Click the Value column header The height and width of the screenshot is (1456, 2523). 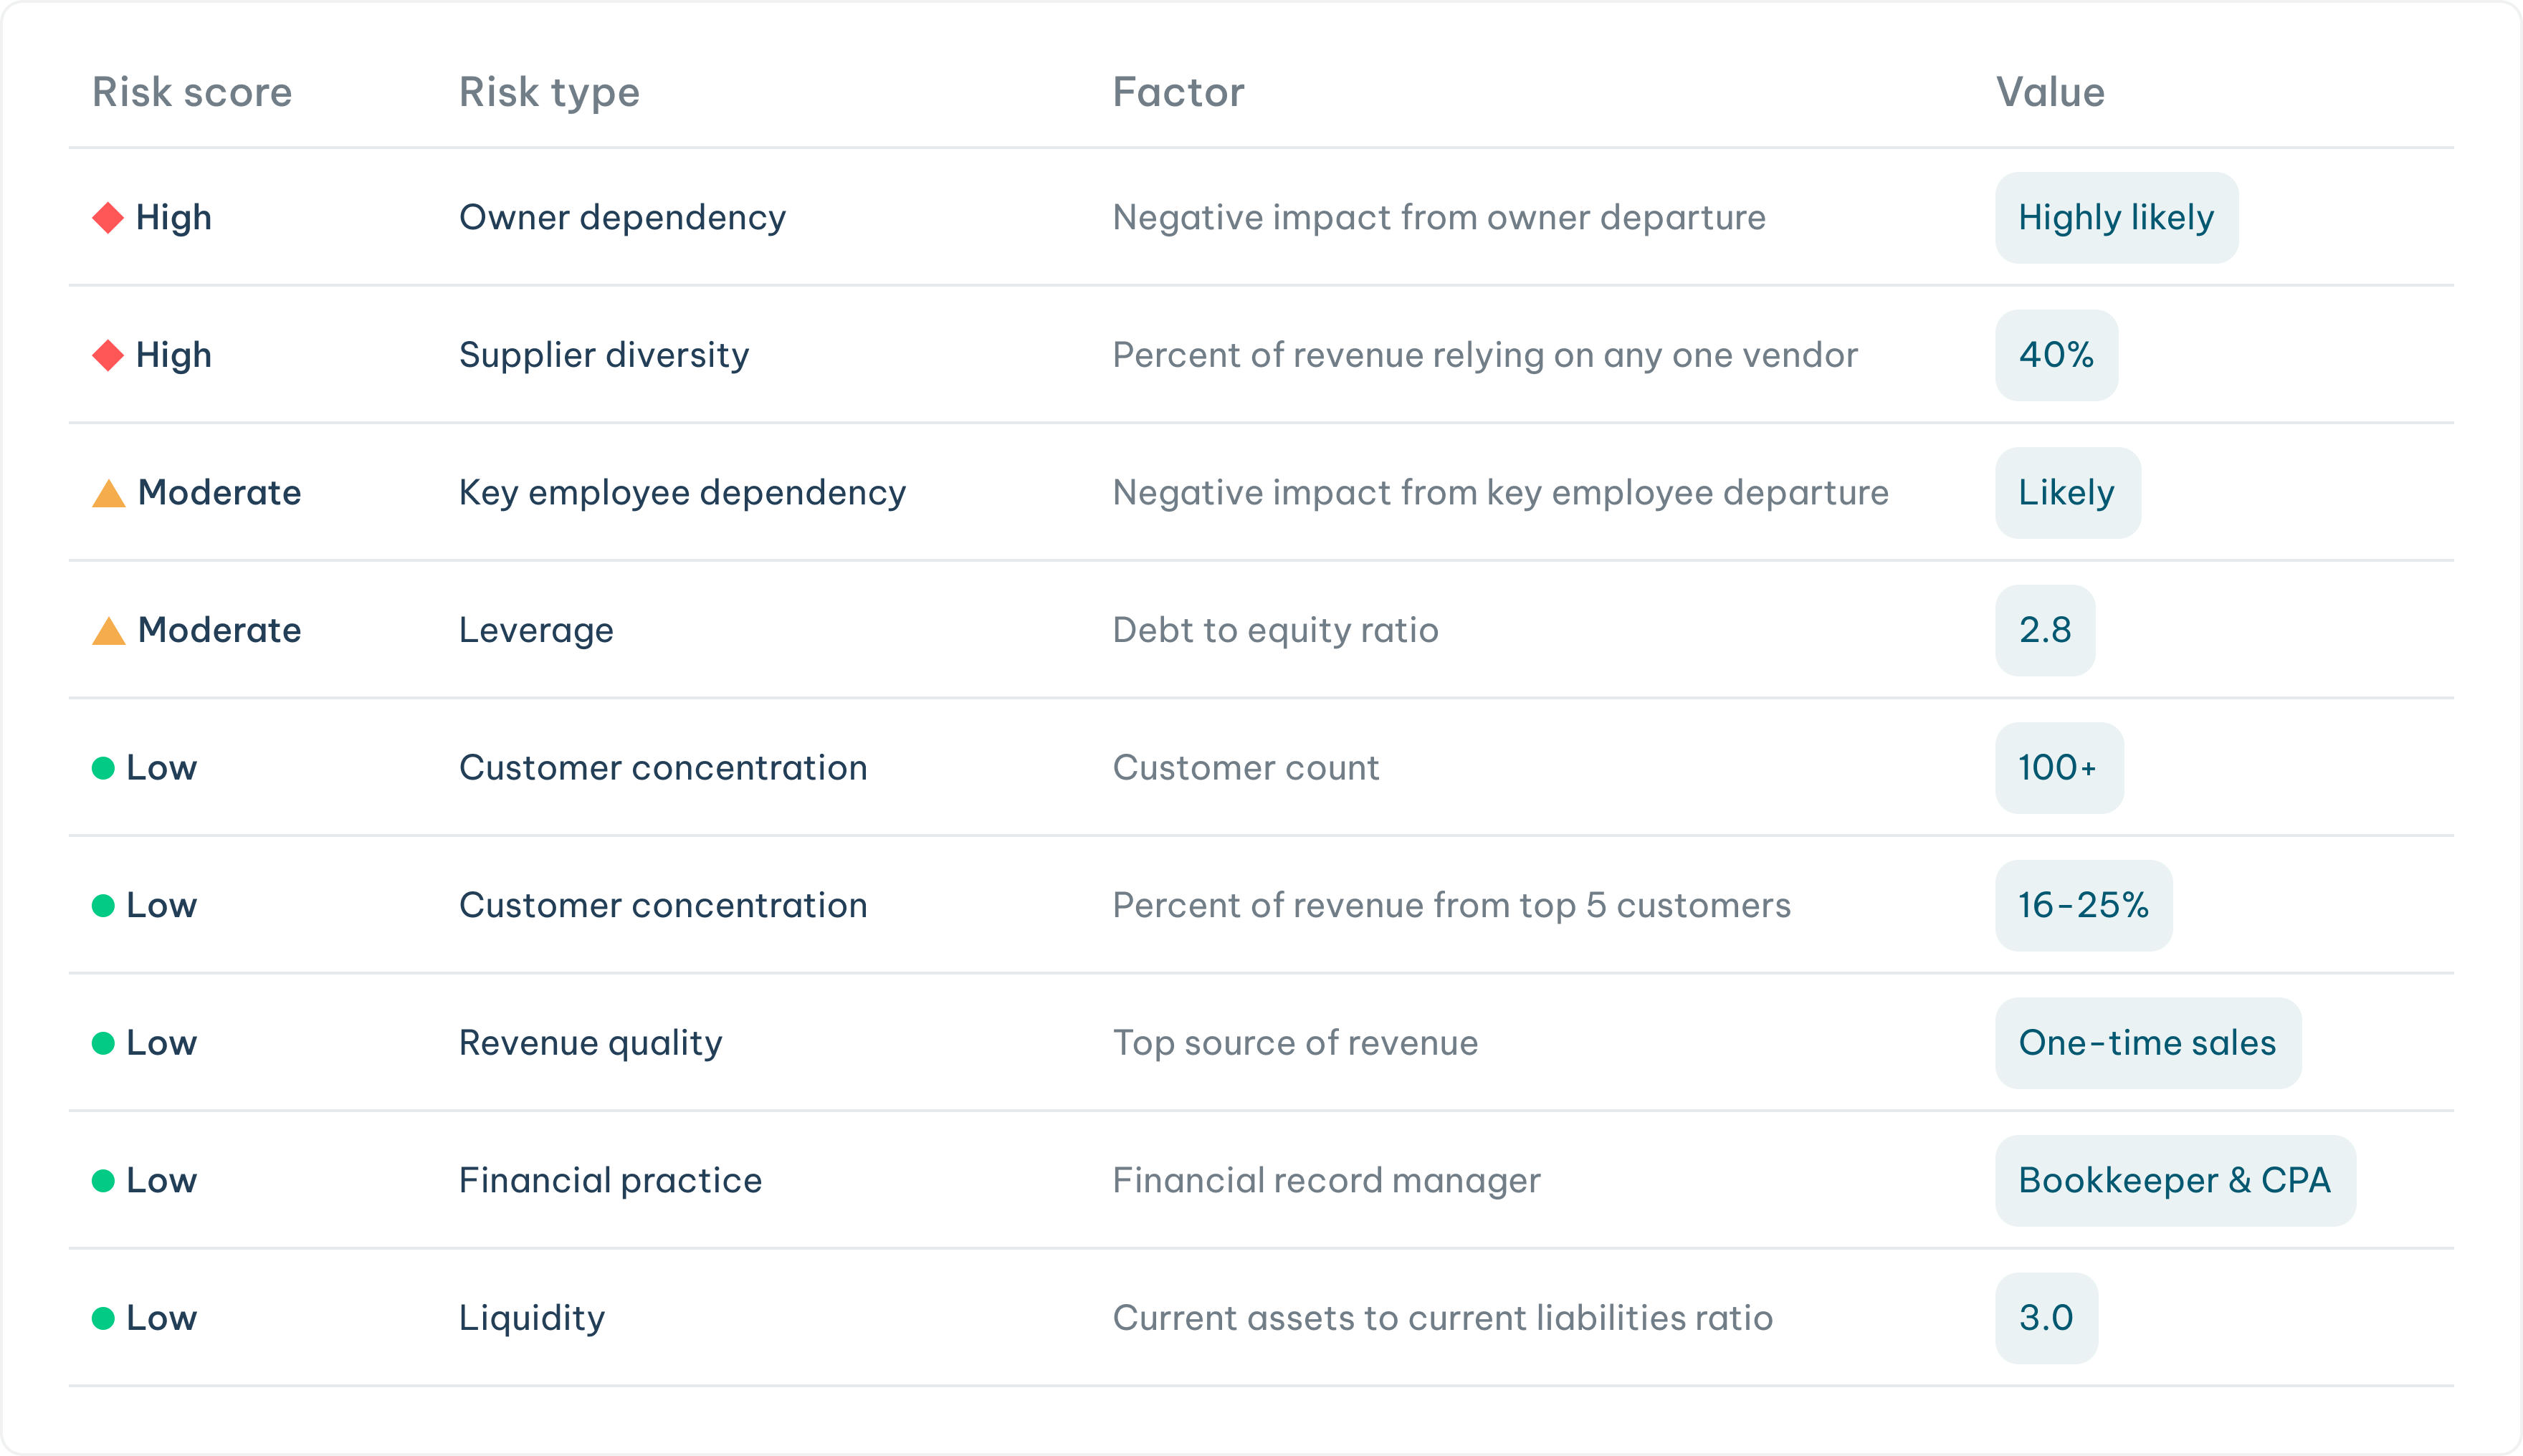click(2050, 92)
